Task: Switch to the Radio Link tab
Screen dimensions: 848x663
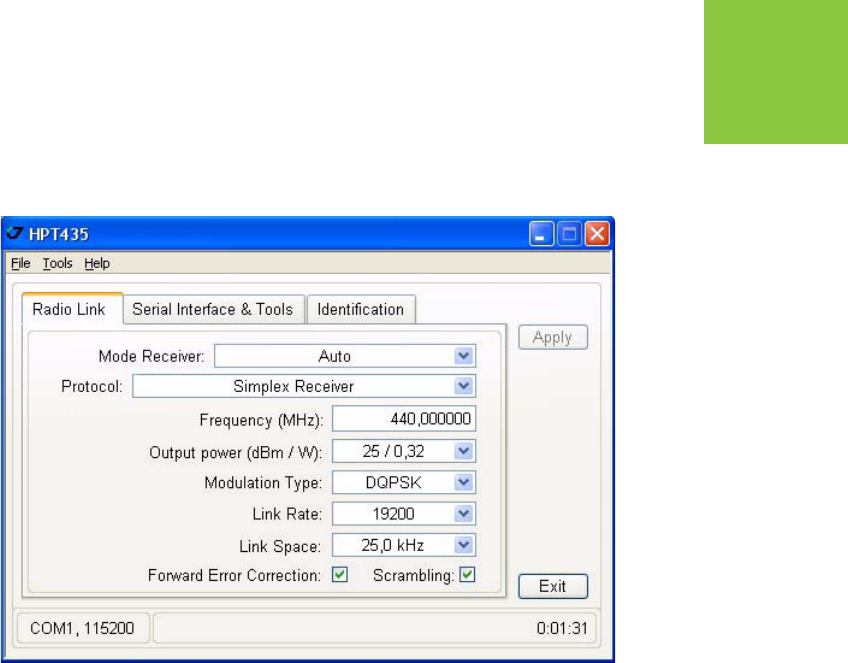Action: 72,309
